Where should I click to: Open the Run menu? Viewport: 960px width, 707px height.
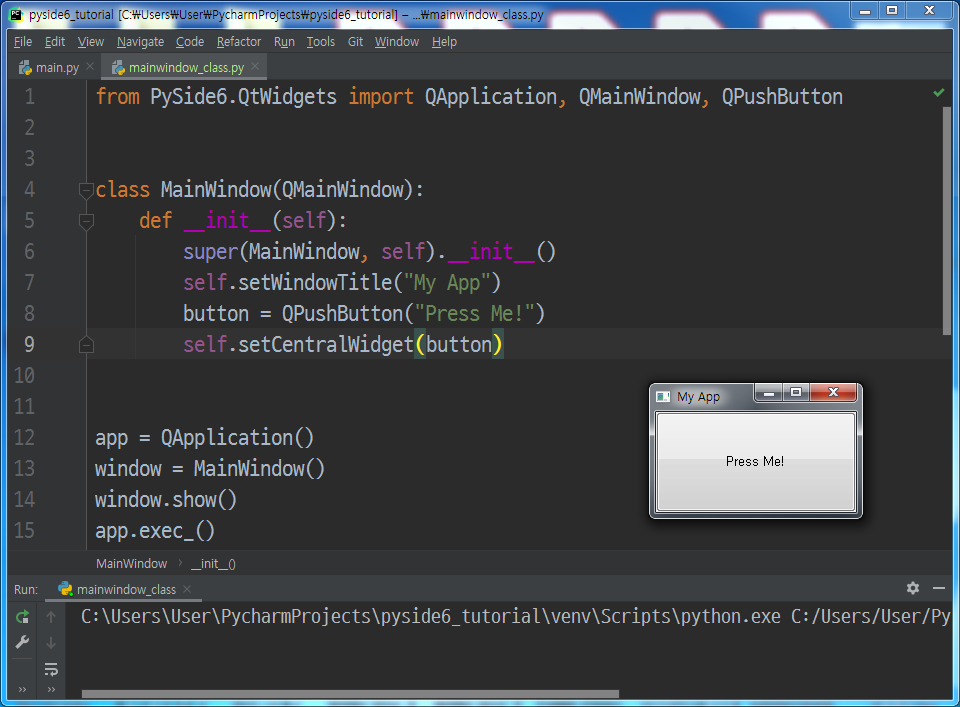click(x=284, y=42)
